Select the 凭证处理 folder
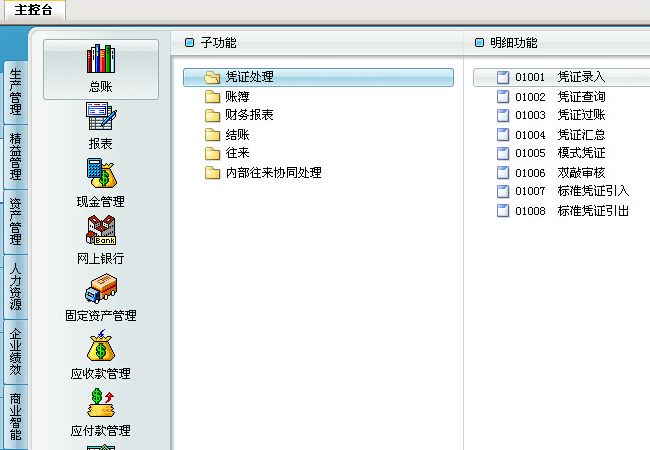Image resolution: width=650 pixels, height=450 pixels. tap(318, 77)
